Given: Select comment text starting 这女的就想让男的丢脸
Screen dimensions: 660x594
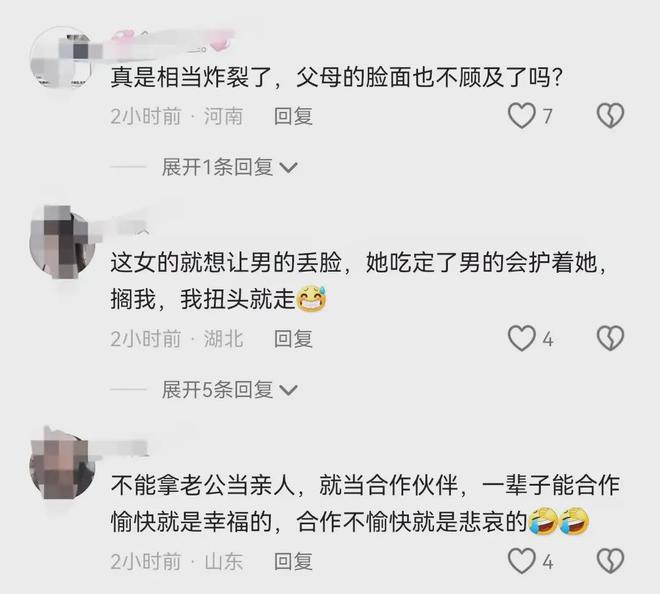Looking at the screenshot, I should coord(359,282).
